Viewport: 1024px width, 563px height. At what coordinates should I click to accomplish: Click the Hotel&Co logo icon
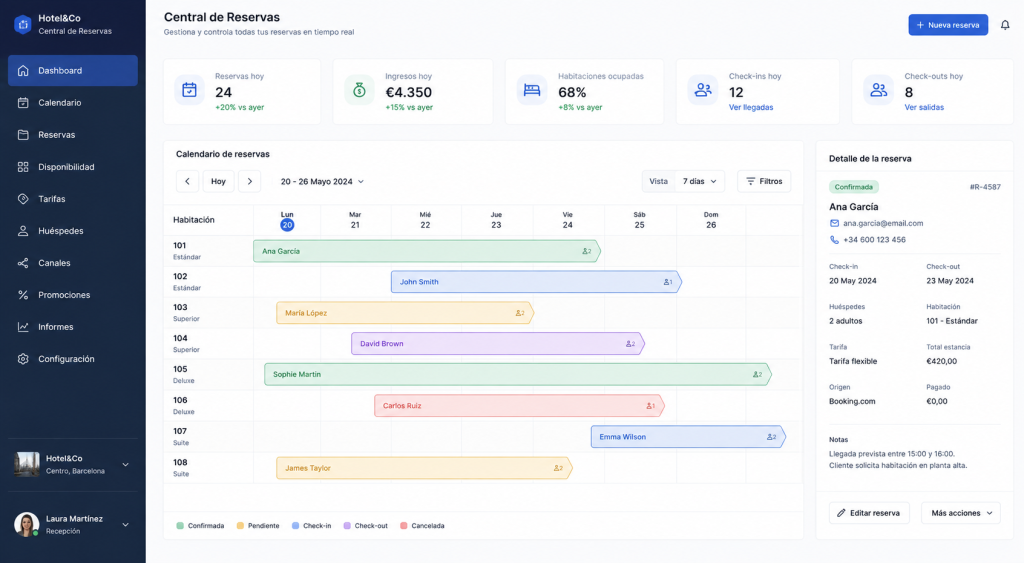point(23,24)
